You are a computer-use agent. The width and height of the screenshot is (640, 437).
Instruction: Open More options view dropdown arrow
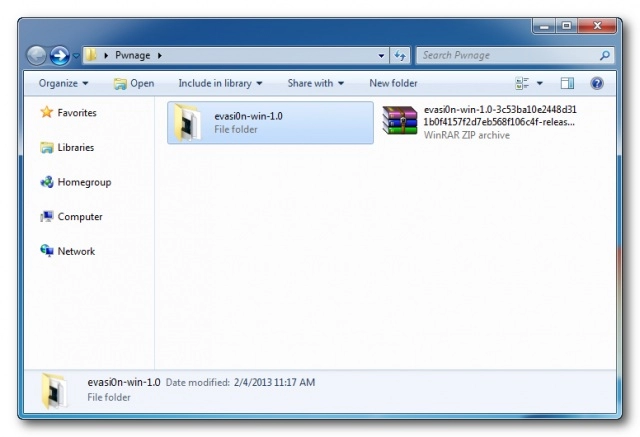[540, 83]
